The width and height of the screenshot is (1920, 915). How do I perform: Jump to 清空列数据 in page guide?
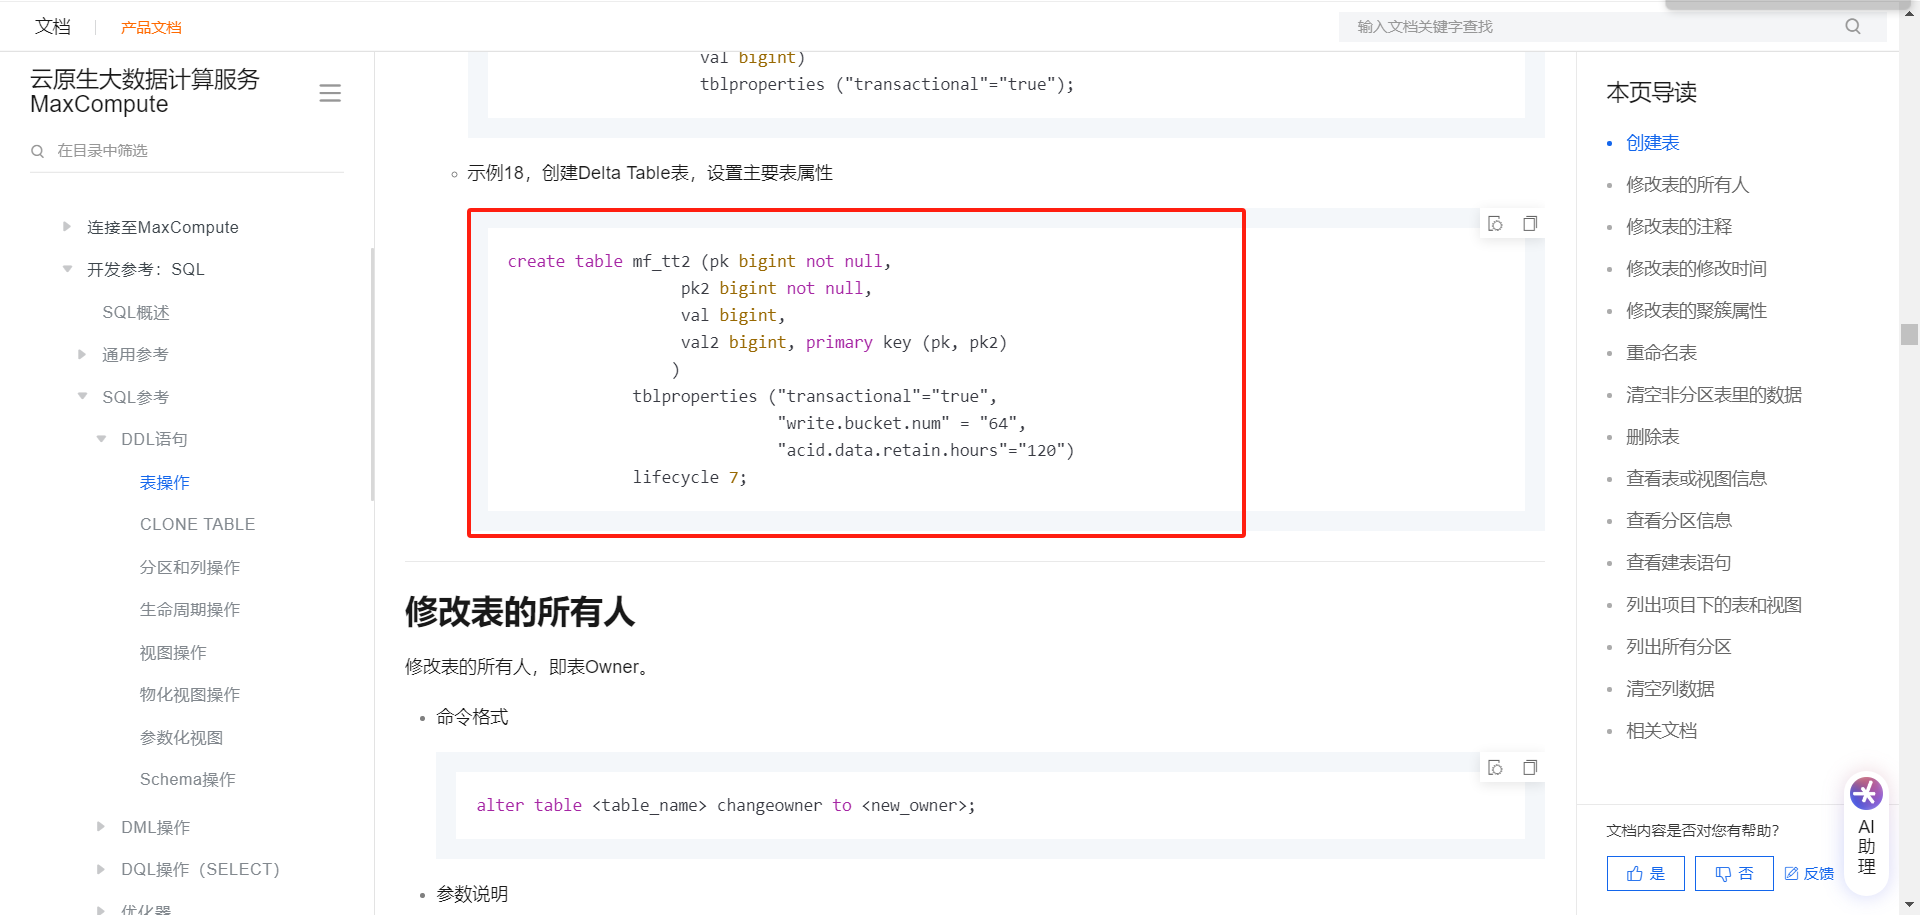1671,689
